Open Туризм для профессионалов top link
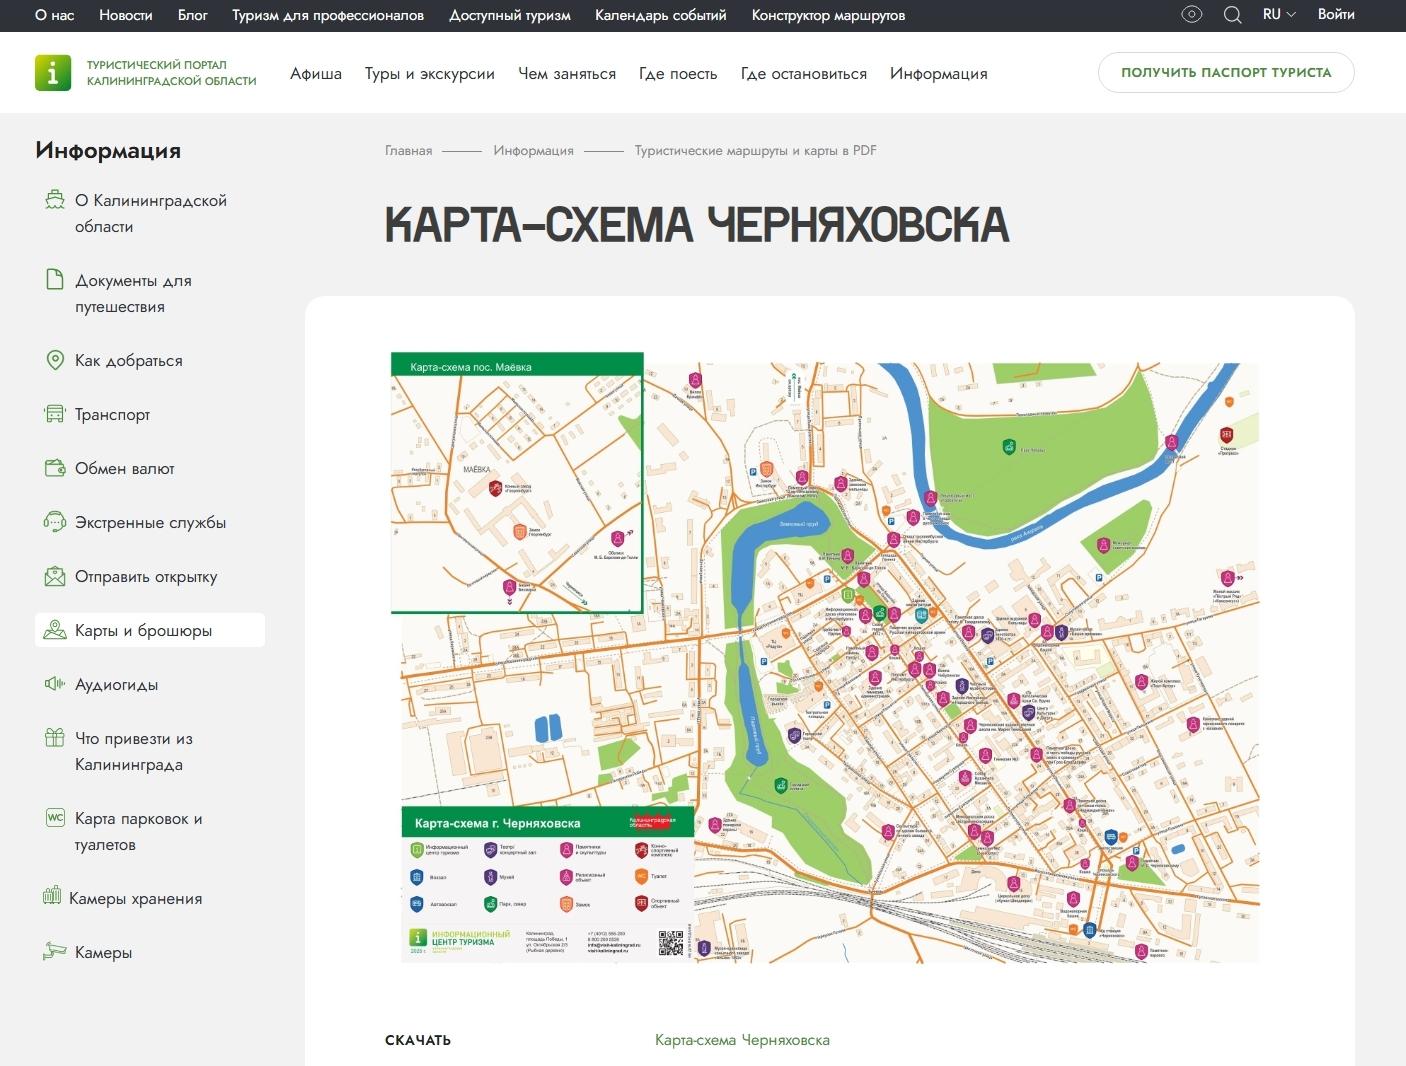1406x1066 pixels. (x=328, y=15)
